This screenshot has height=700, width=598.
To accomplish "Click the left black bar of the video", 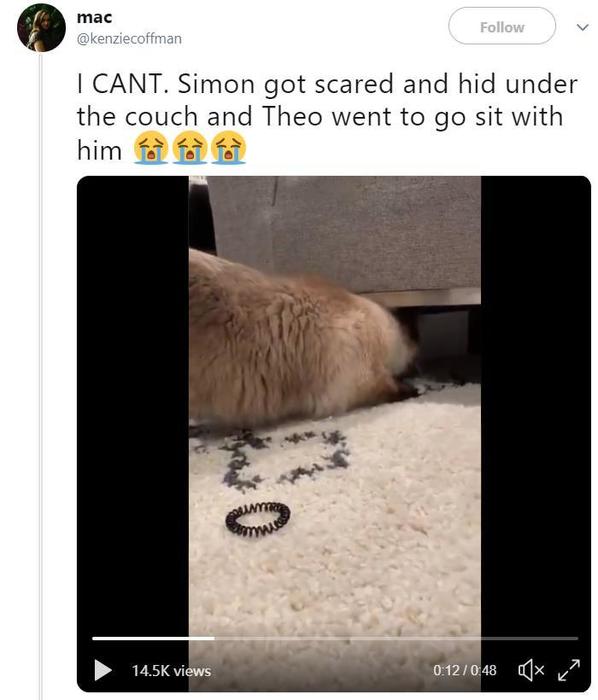I will tap(133, 402).
